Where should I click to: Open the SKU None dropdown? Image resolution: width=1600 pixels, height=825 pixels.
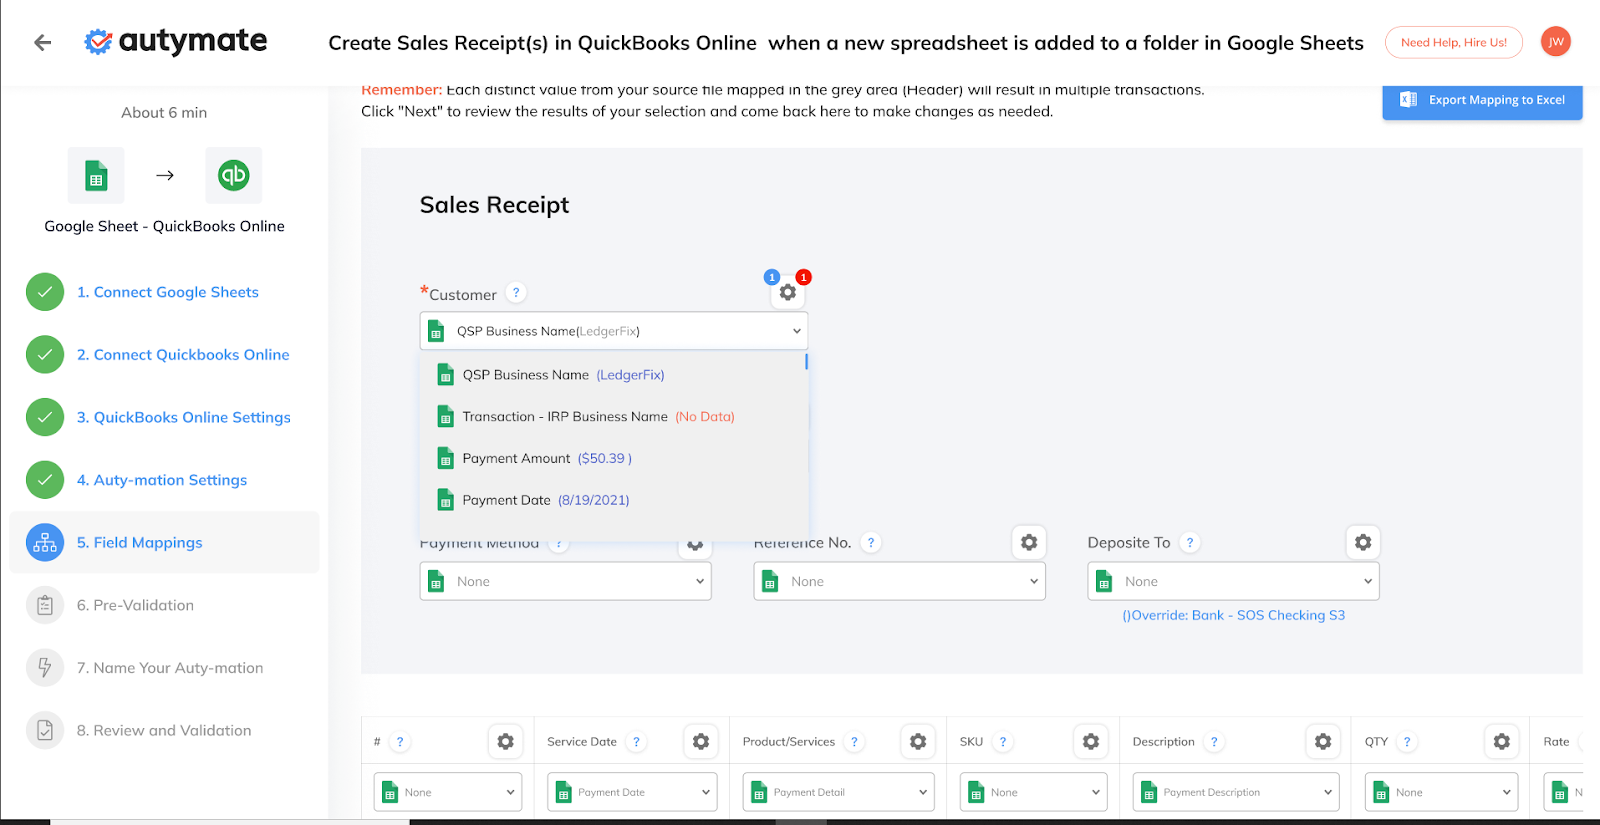tap(1034, 792)
